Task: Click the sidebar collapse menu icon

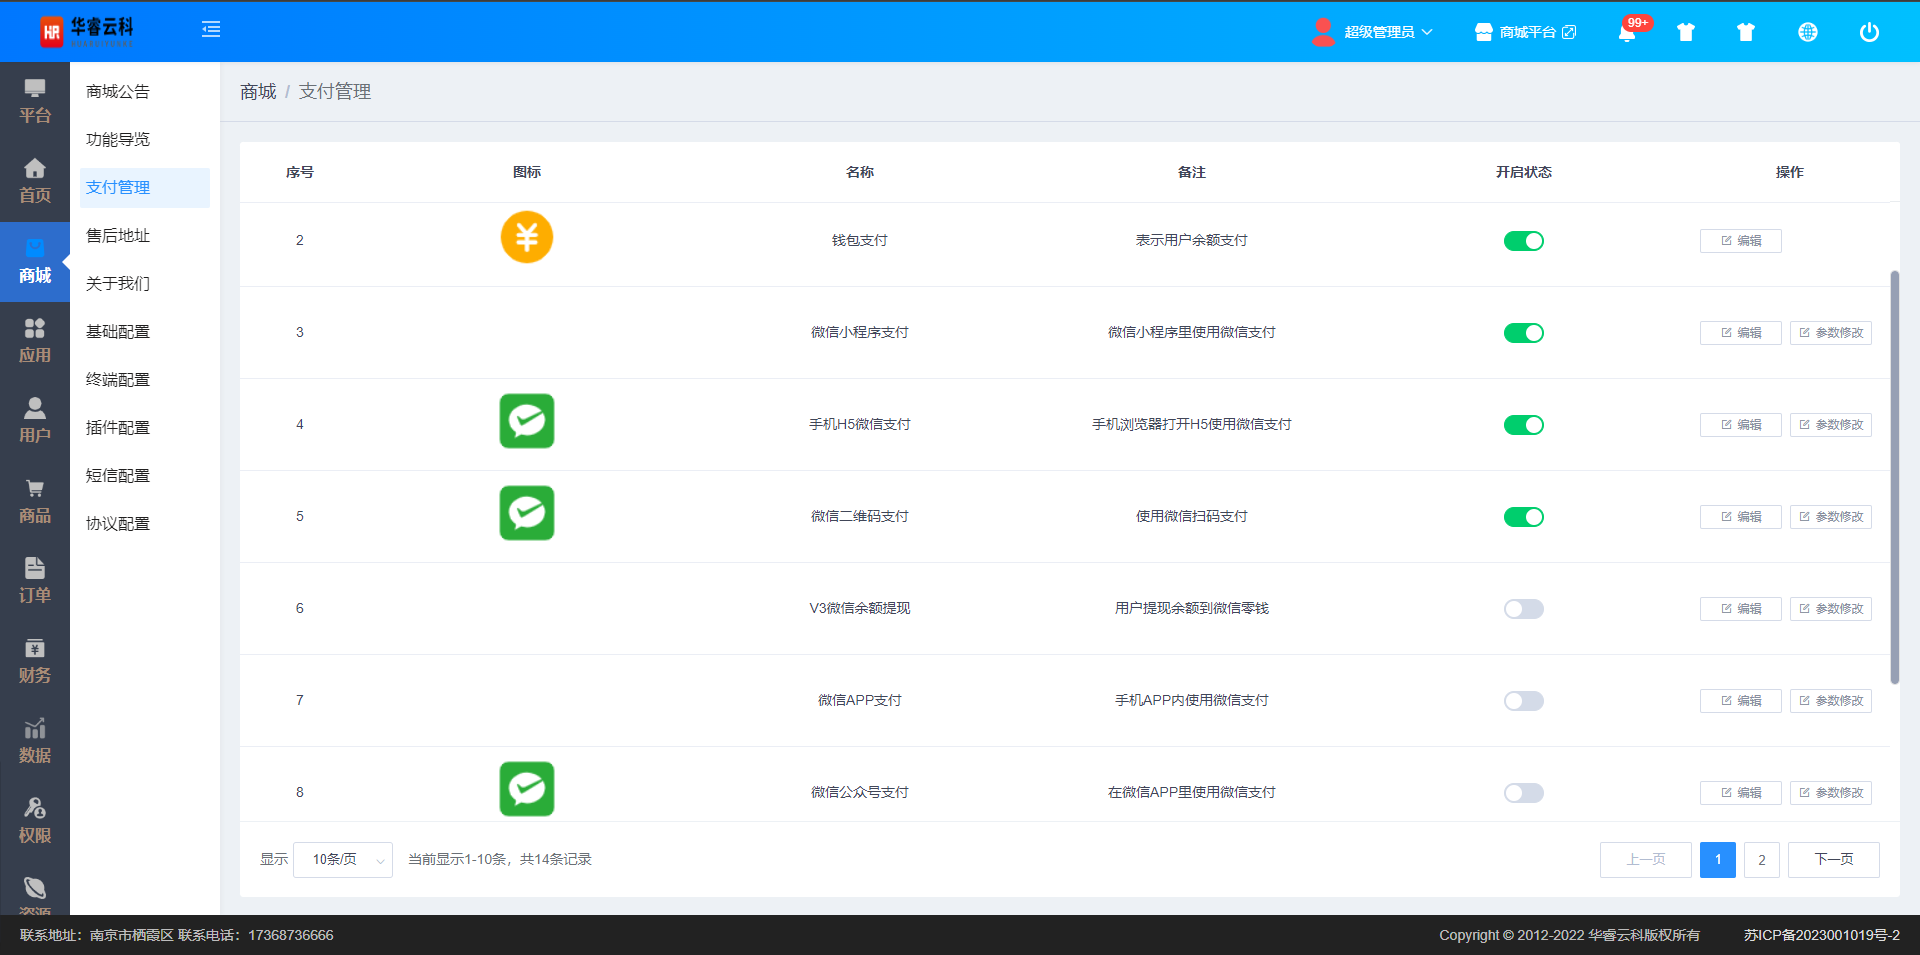Action: (x=211, y=30)
